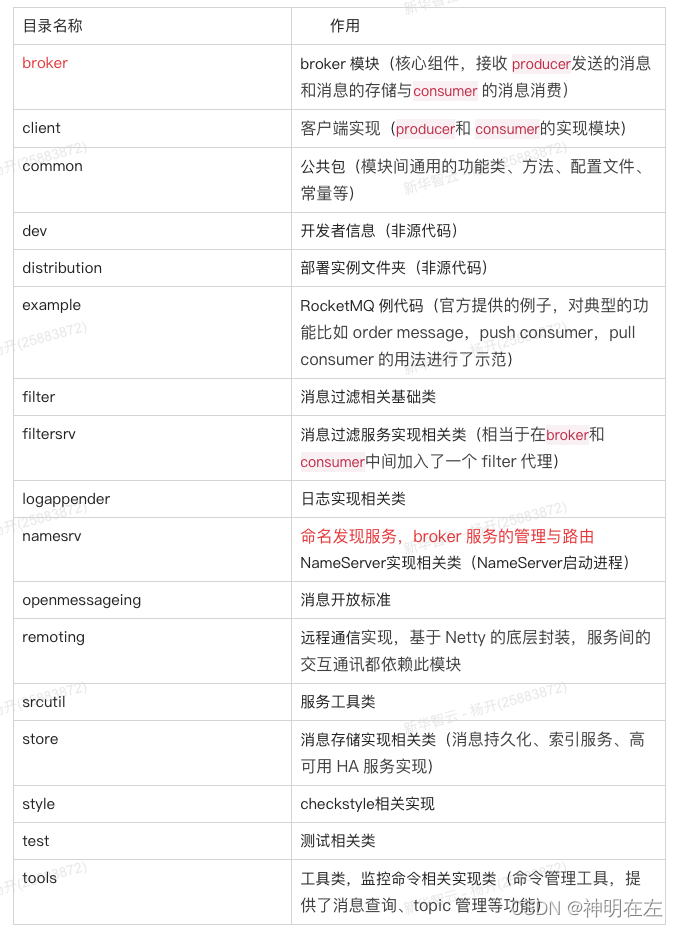Click '消息开放标准' description
This screenshot has height=927, width=678.
345,600
